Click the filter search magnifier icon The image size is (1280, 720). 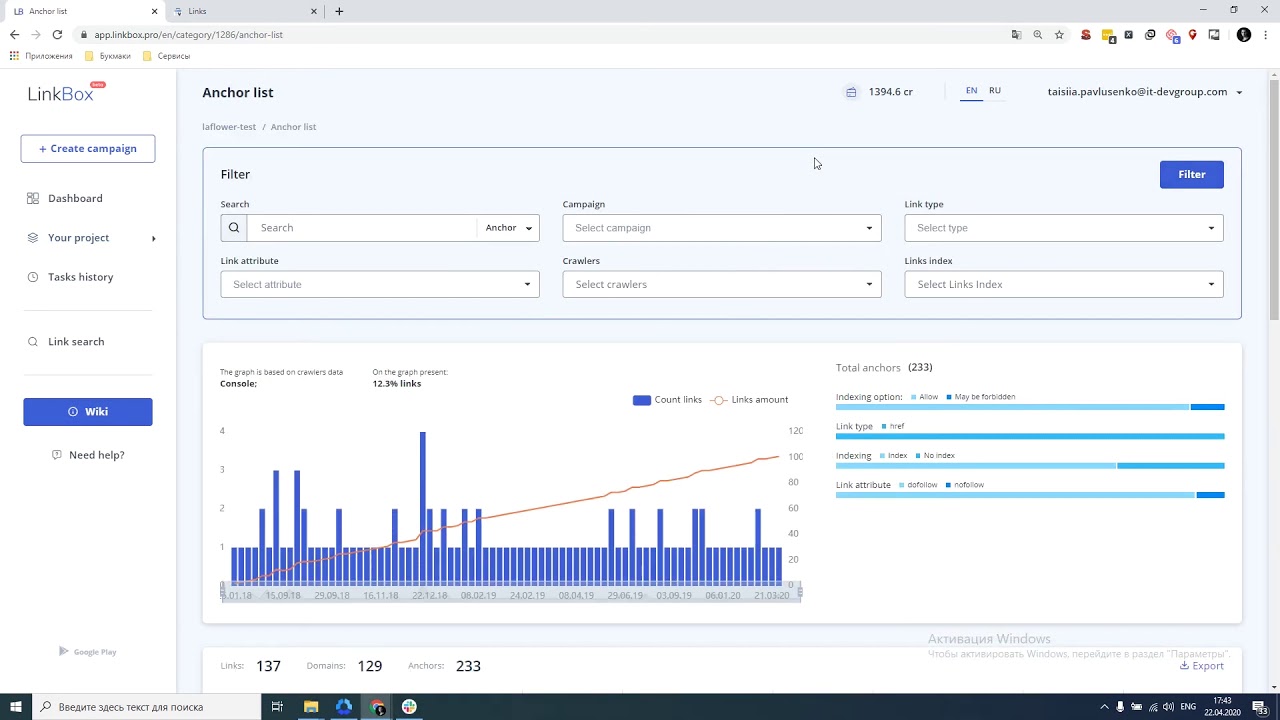point(234,228)
